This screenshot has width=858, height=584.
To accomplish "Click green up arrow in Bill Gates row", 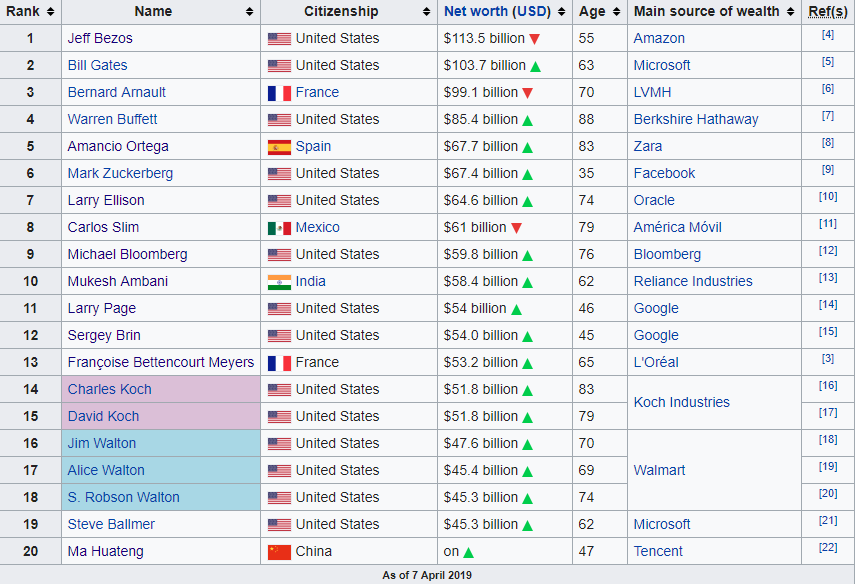I will coord(535,66).
